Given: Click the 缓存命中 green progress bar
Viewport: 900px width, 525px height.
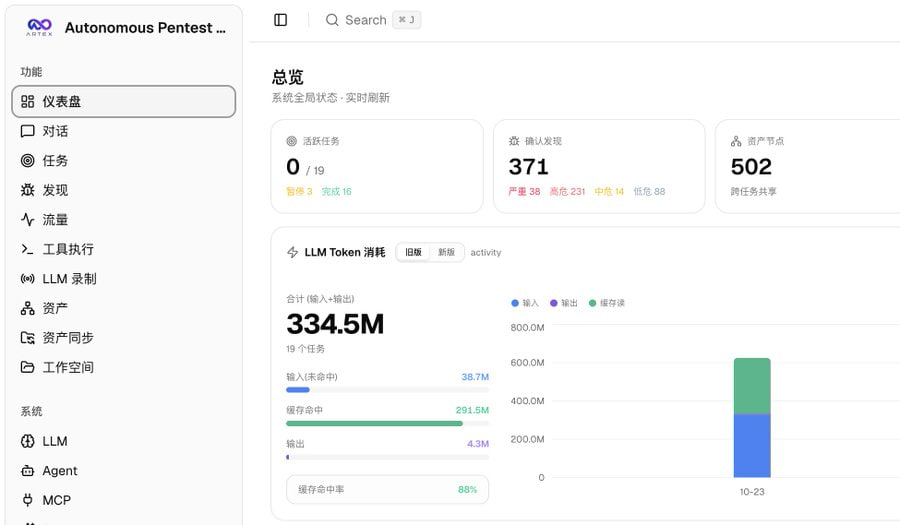Looking at the screenshot, I should pyautogui.click(x=374, y=423).
